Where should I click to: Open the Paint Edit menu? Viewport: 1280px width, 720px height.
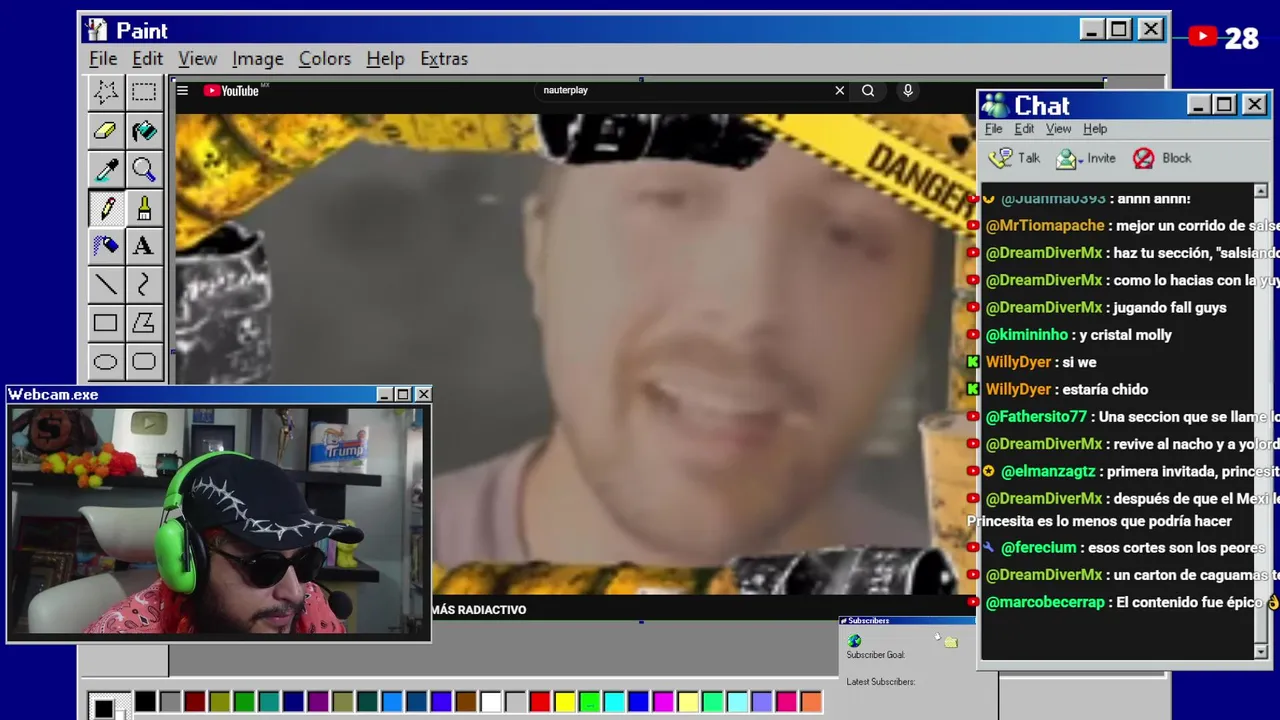tap(147, 59)
